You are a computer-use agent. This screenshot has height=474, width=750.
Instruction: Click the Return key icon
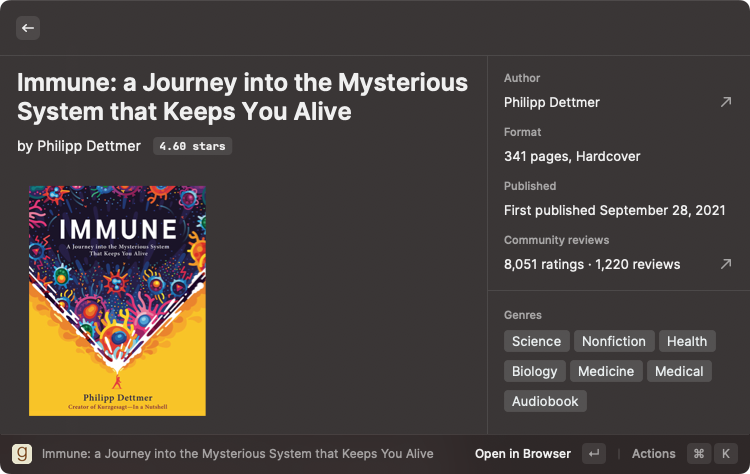click(594, 453)
